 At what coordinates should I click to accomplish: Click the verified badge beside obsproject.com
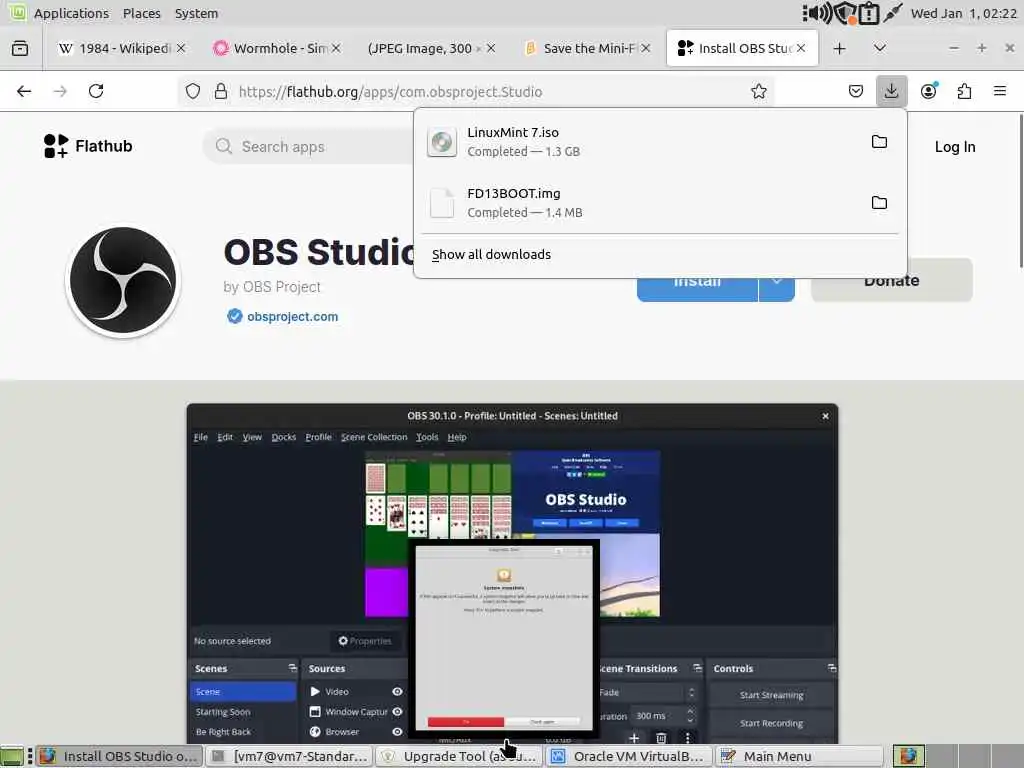234,317
